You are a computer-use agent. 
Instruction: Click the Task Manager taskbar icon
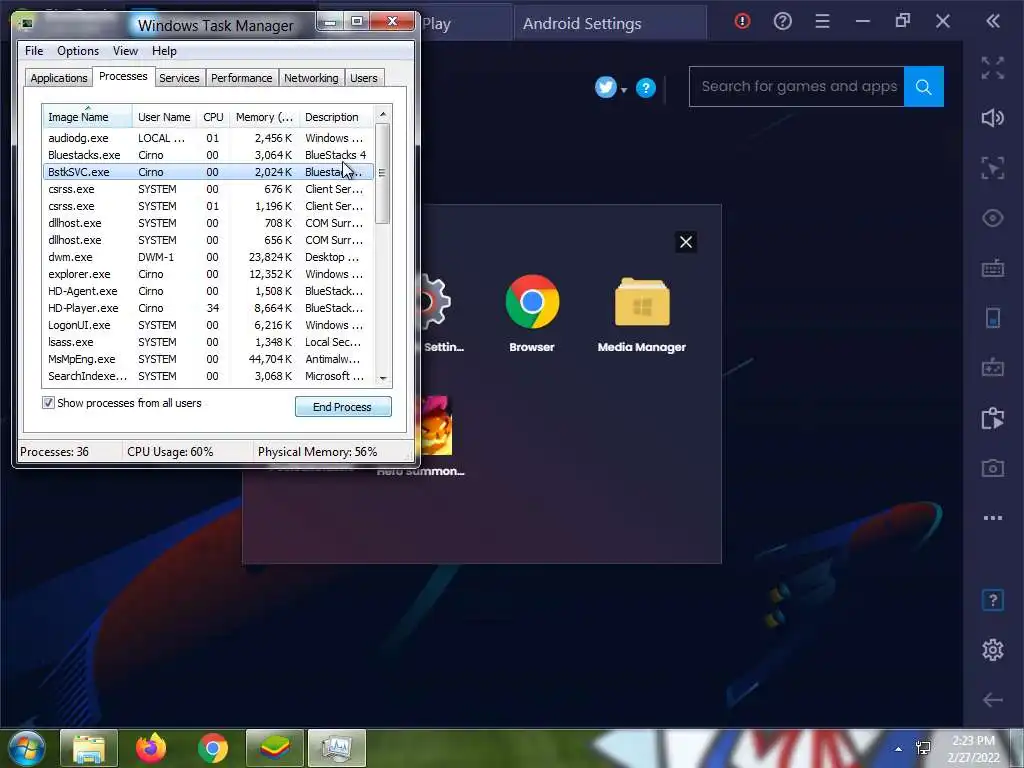pyautogui.click(x=336, y=748)
